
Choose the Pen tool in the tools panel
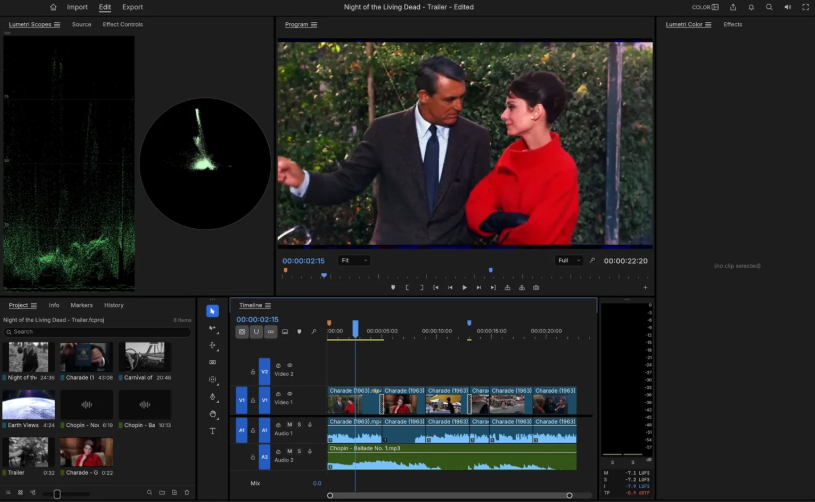[213, 397]
